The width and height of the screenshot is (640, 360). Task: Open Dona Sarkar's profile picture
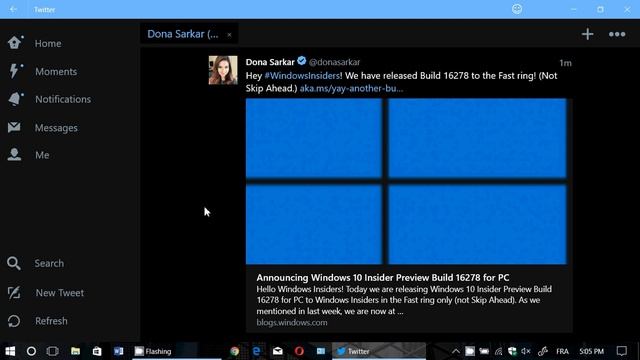point(223,70)
